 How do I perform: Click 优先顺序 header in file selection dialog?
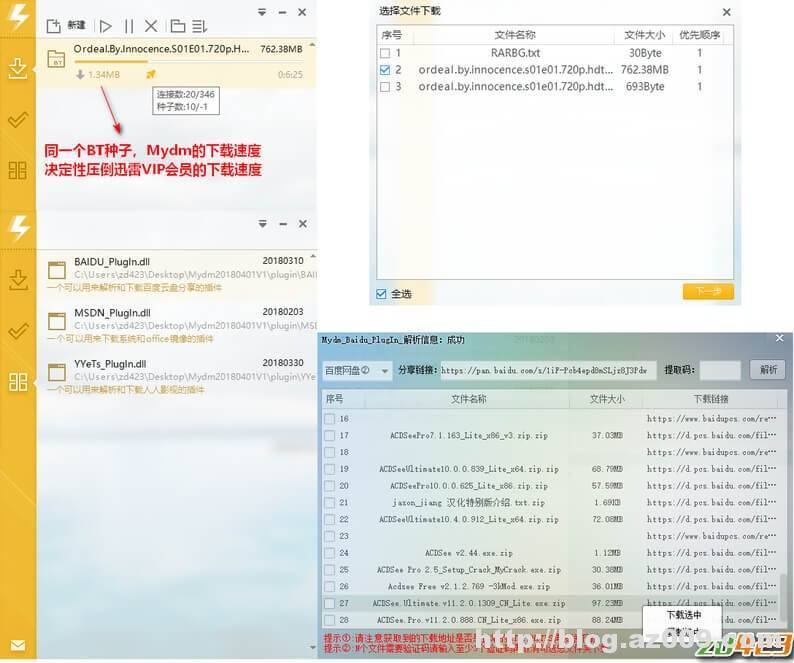[x=699, y=35]
